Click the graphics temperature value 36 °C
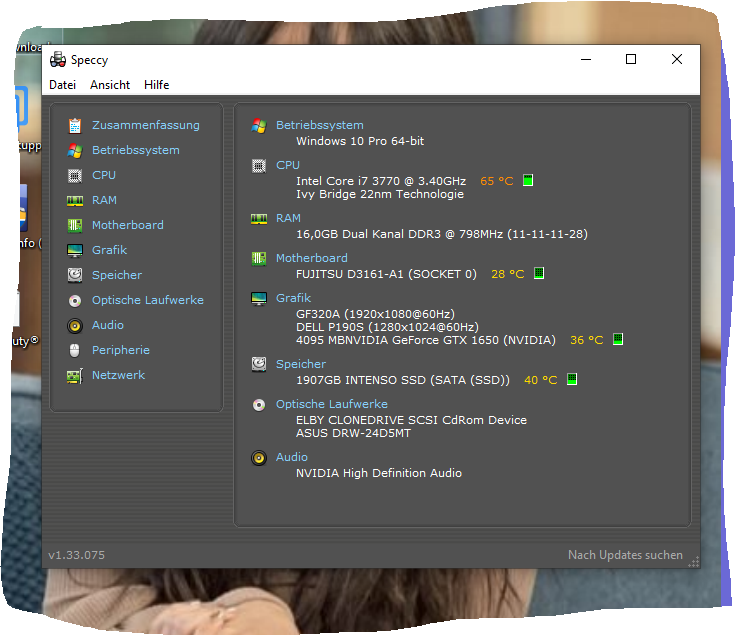 586,340
